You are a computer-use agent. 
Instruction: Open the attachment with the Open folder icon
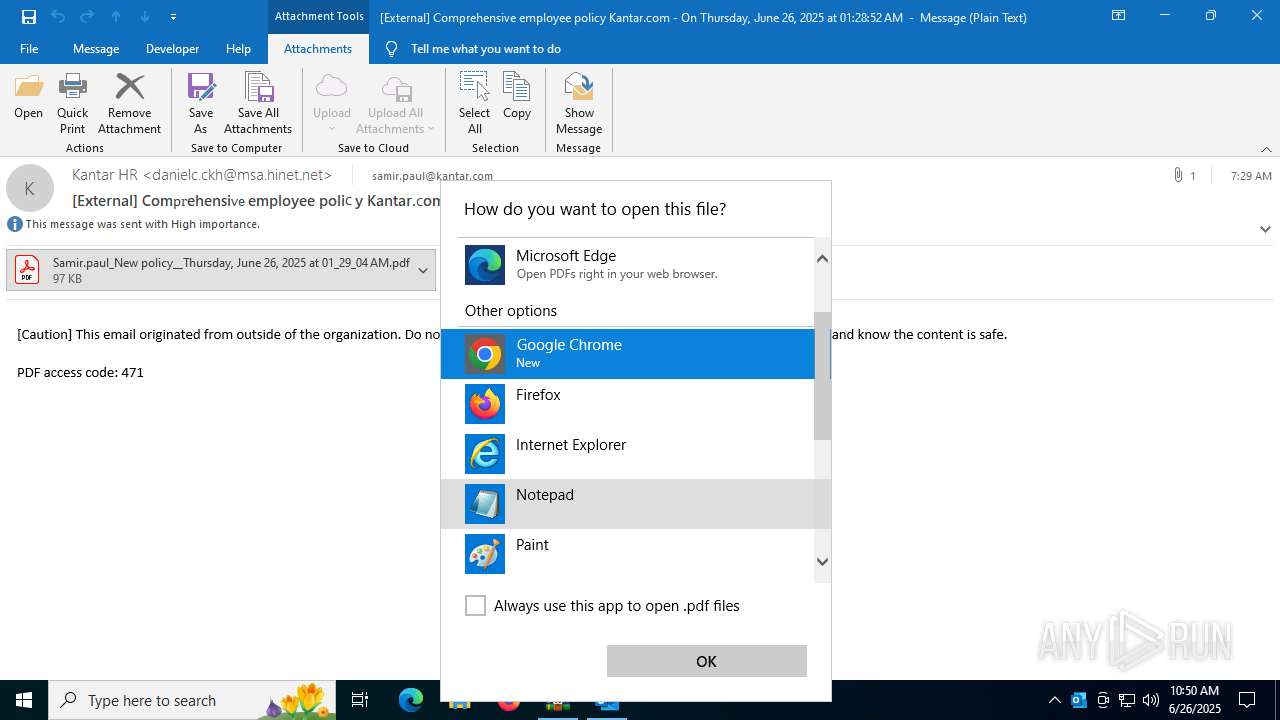point(28,97)
